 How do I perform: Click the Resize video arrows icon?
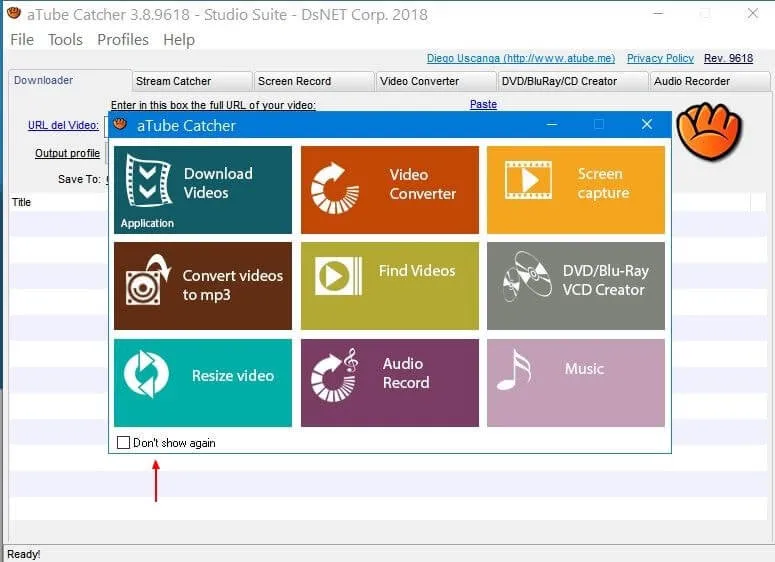click(x=146, y=374)
